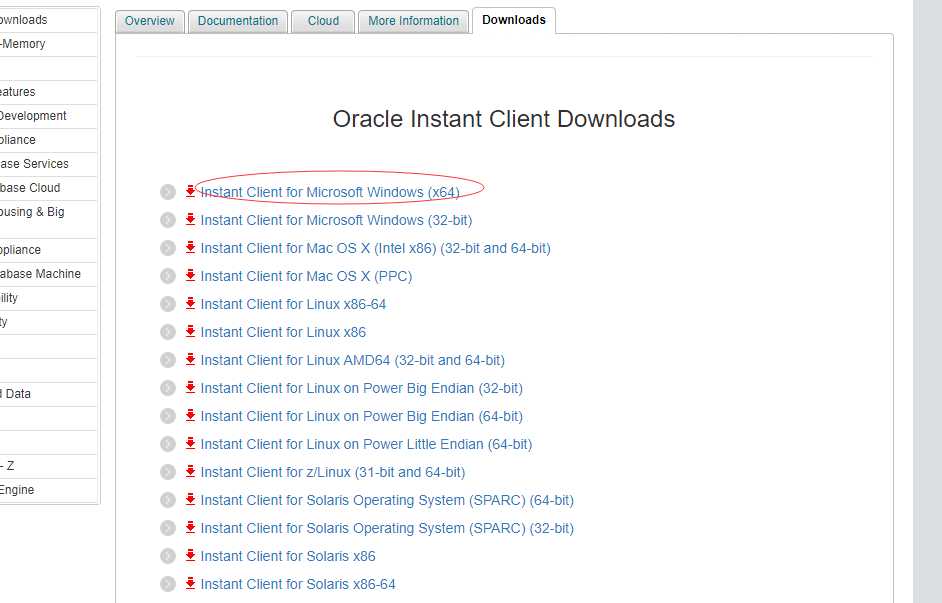942x603 pixels.
Task: Click gray bullet beside Solaris x86-64 entry
Action: tap(168, 584)
